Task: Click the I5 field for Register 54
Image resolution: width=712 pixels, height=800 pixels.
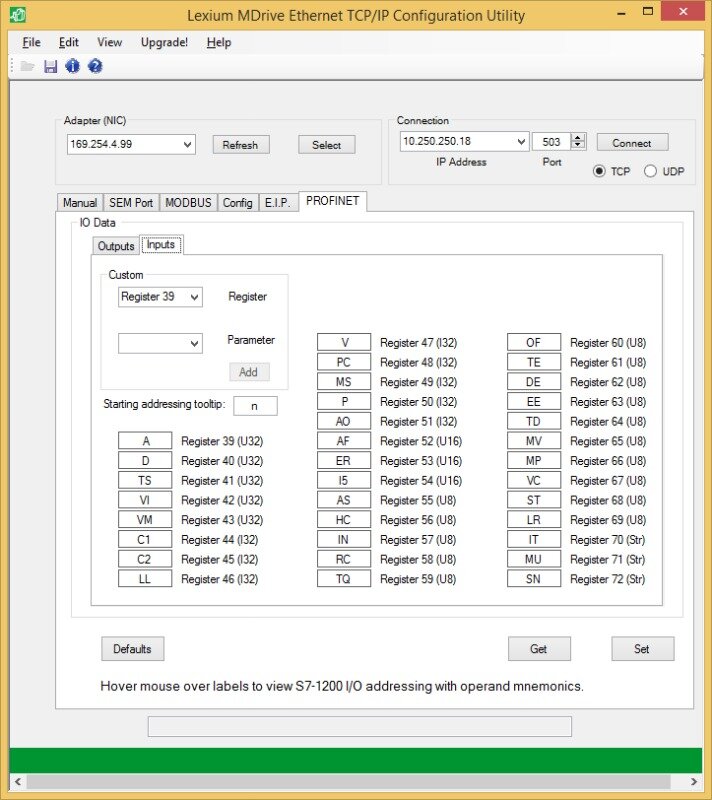Action: [344, 481]
